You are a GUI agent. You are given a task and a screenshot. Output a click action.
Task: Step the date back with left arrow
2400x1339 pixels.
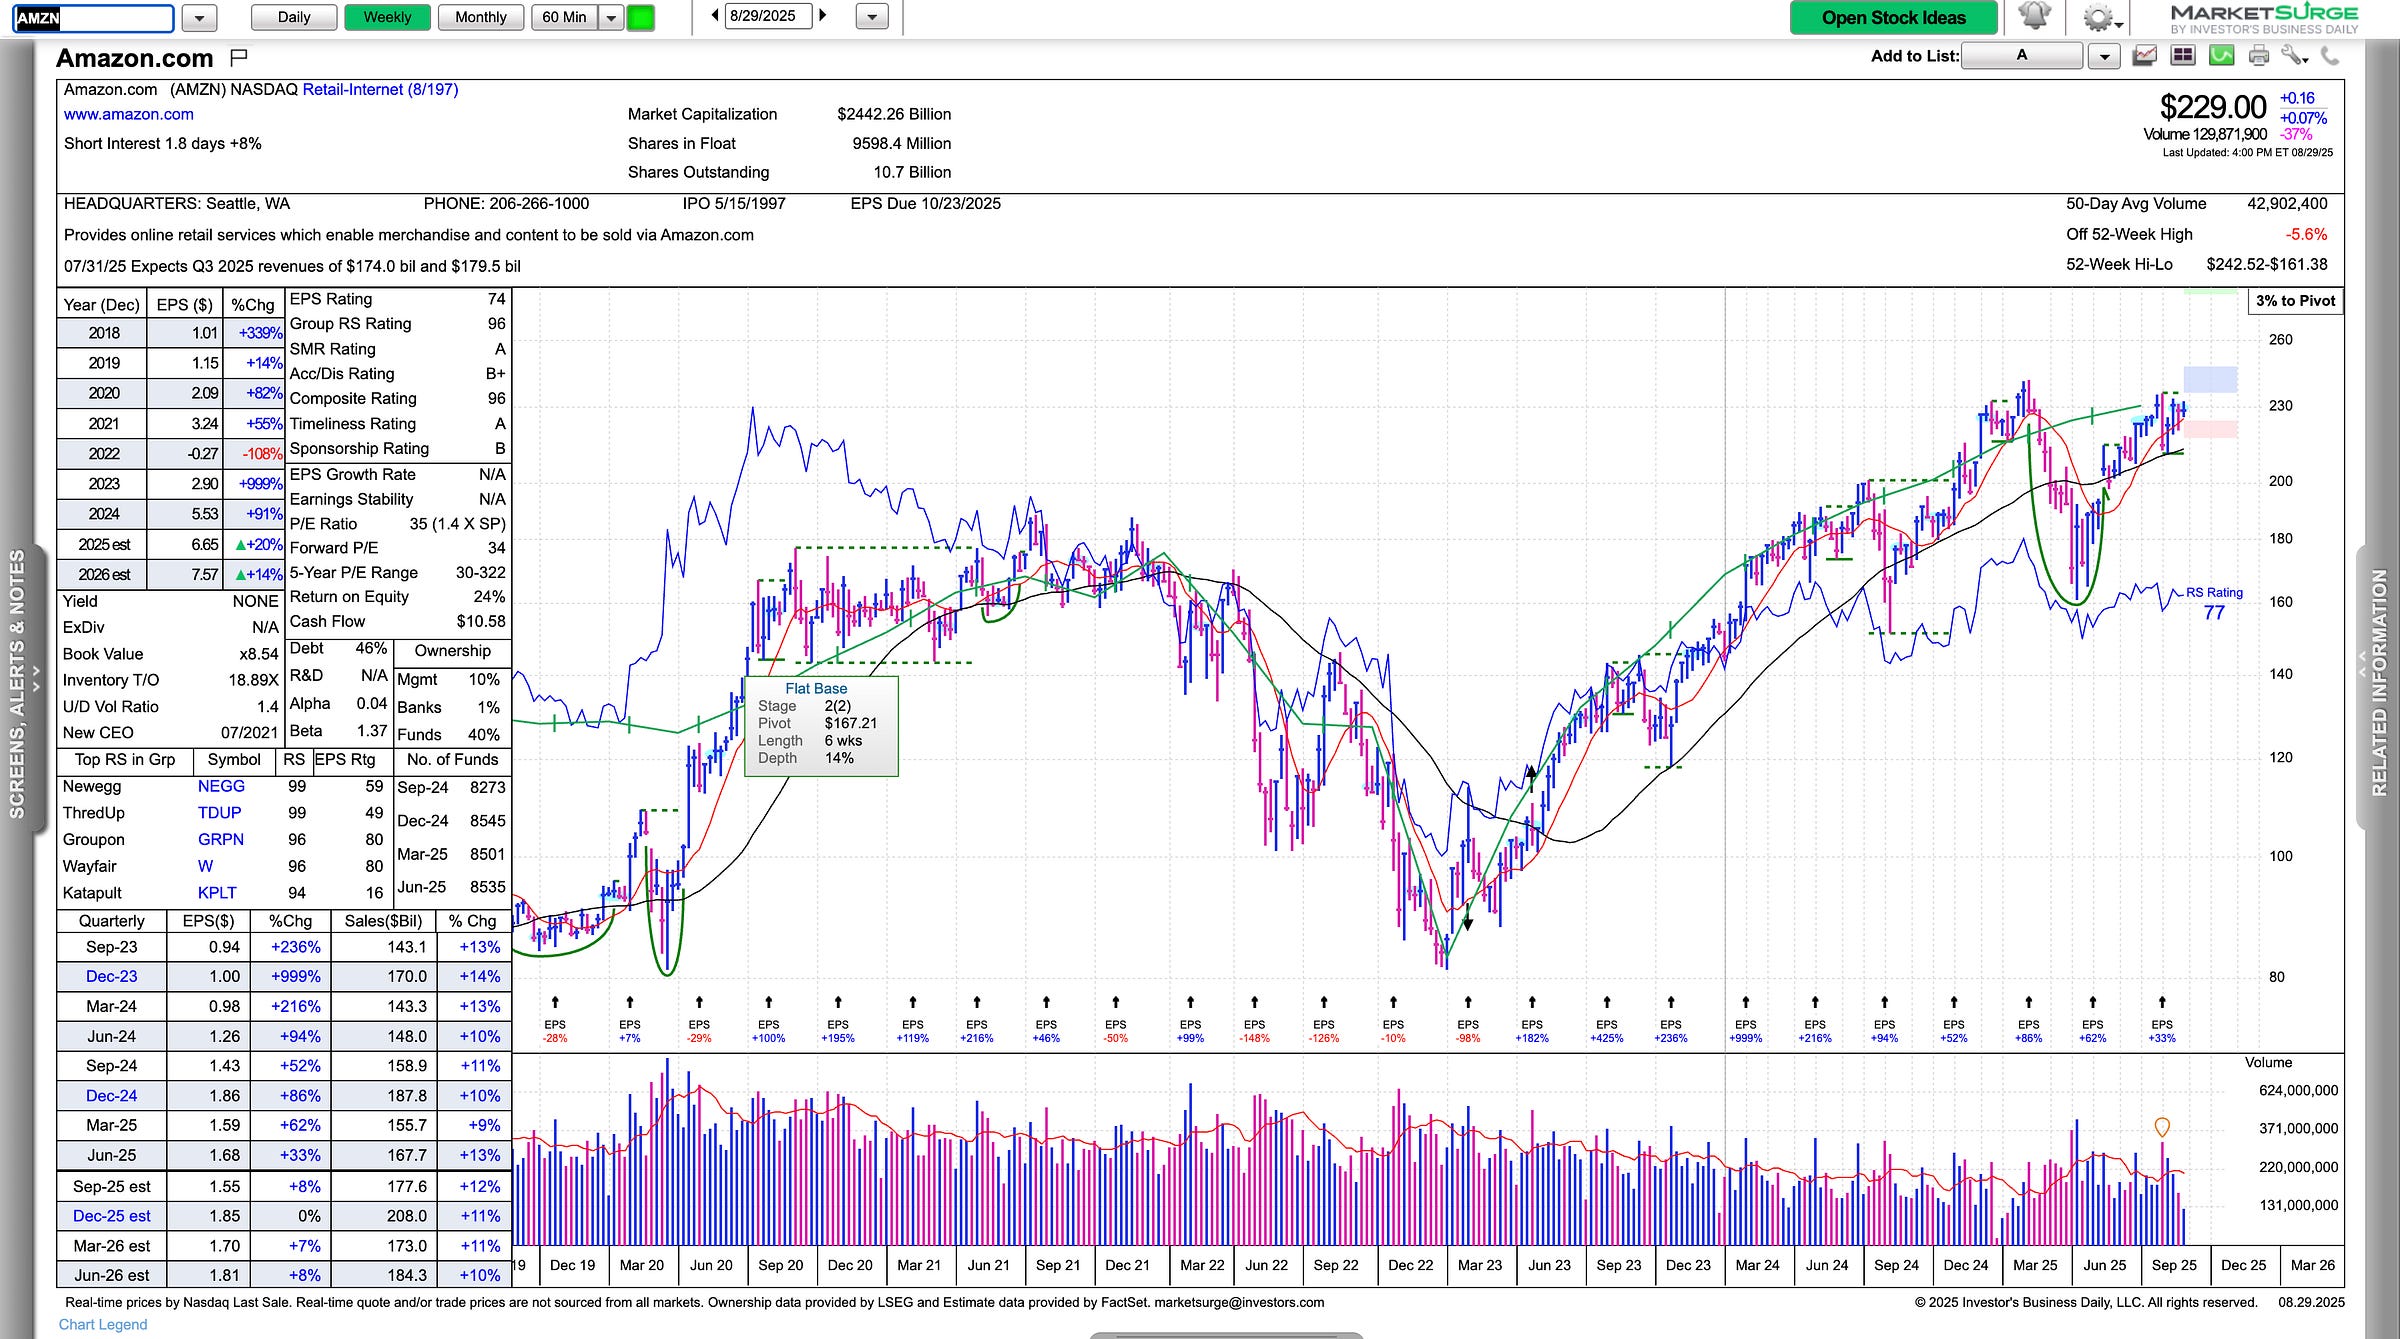[715, 15]
